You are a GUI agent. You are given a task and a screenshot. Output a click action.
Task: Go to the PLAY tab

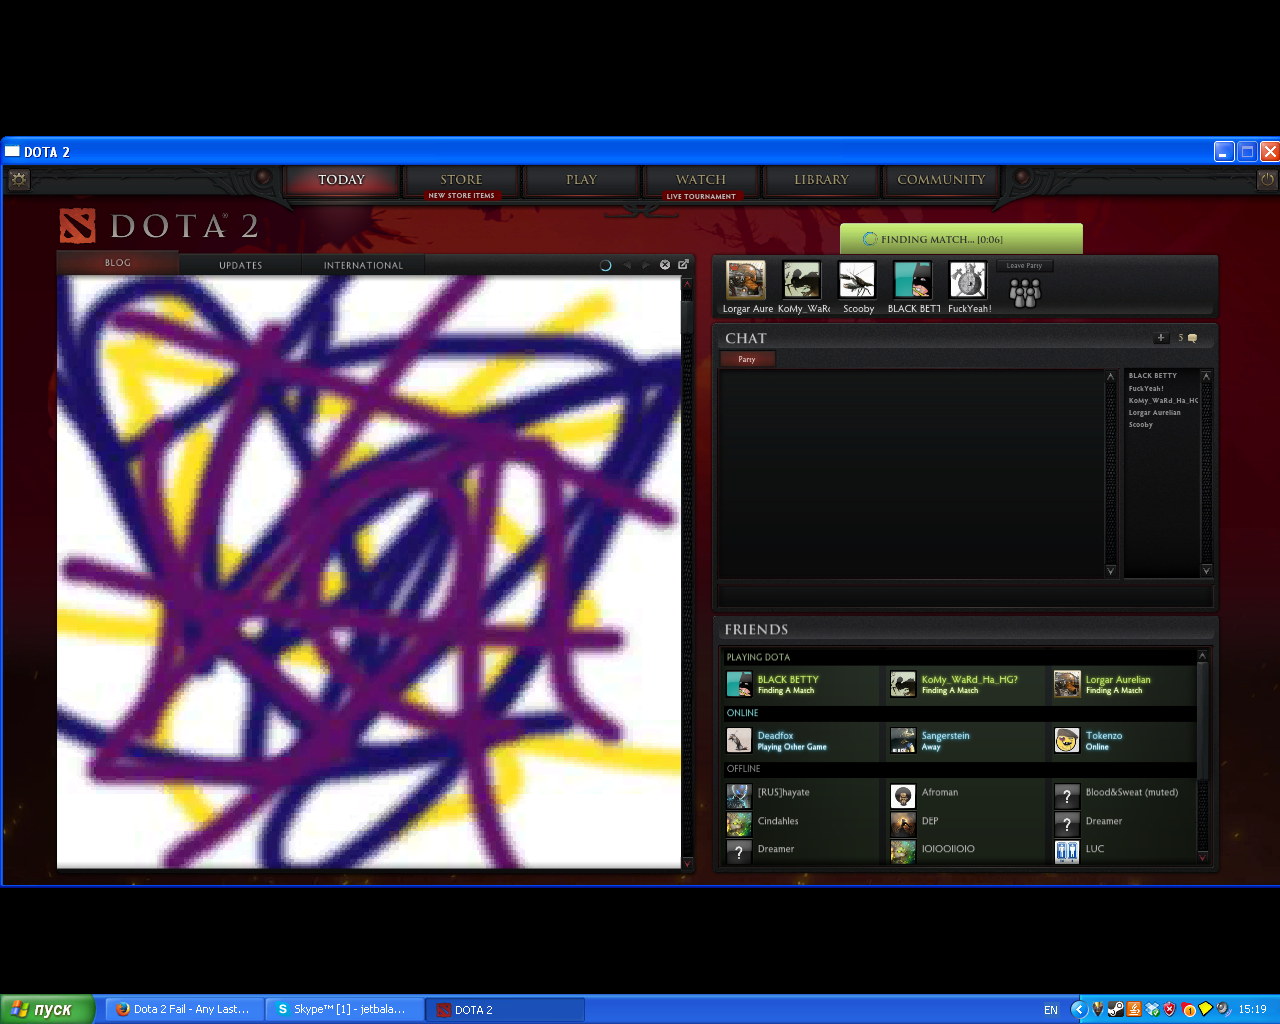coord(581,180)
